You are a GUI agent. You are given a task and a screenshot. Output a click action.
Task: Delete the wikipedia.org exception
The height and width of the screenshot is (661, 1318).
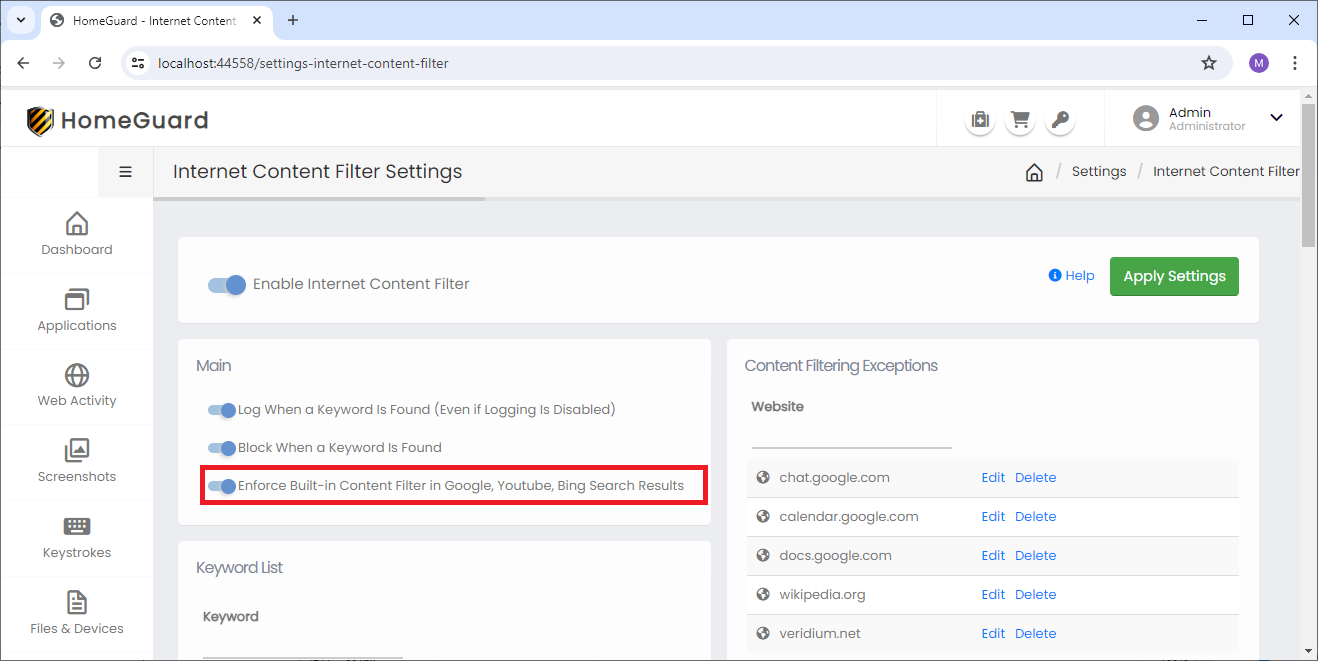click(x=1036, y=594)
